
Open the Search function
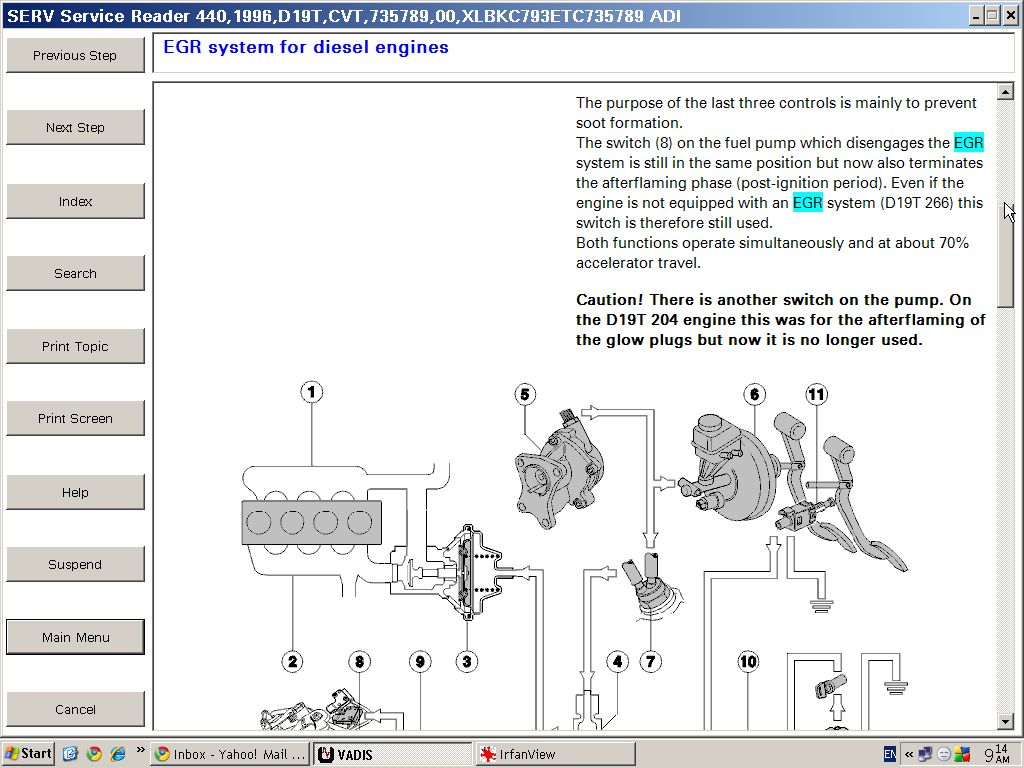click(x=75, y=273)
